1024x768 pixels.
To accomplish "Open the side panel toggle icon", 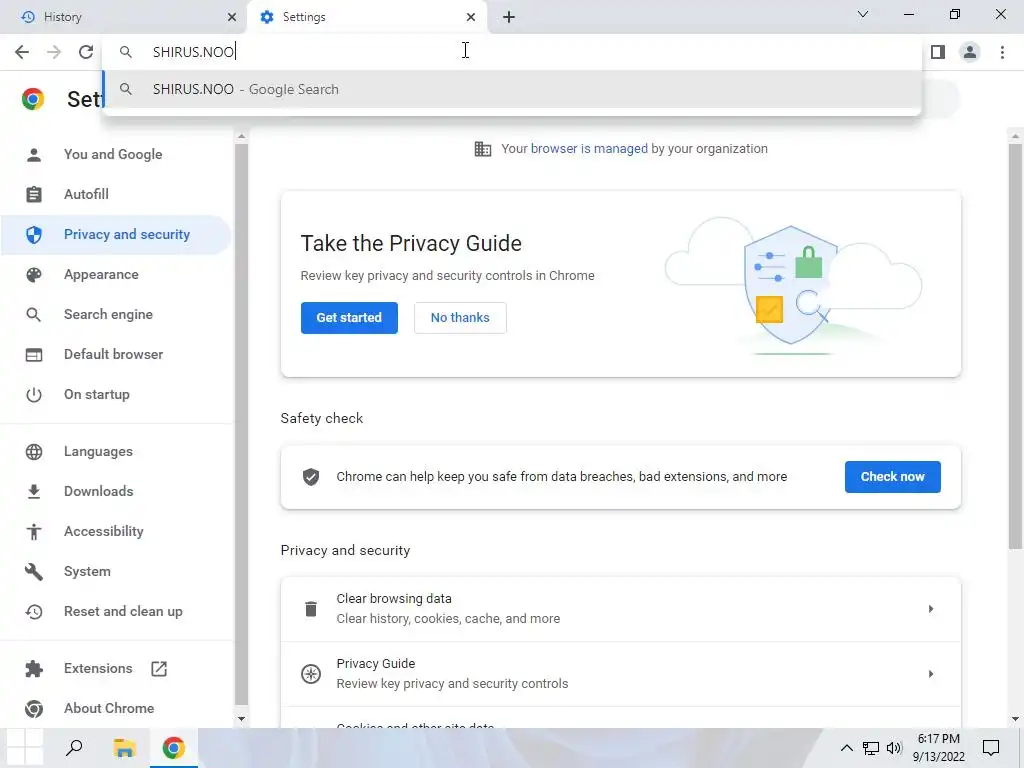I will [938, 52].
